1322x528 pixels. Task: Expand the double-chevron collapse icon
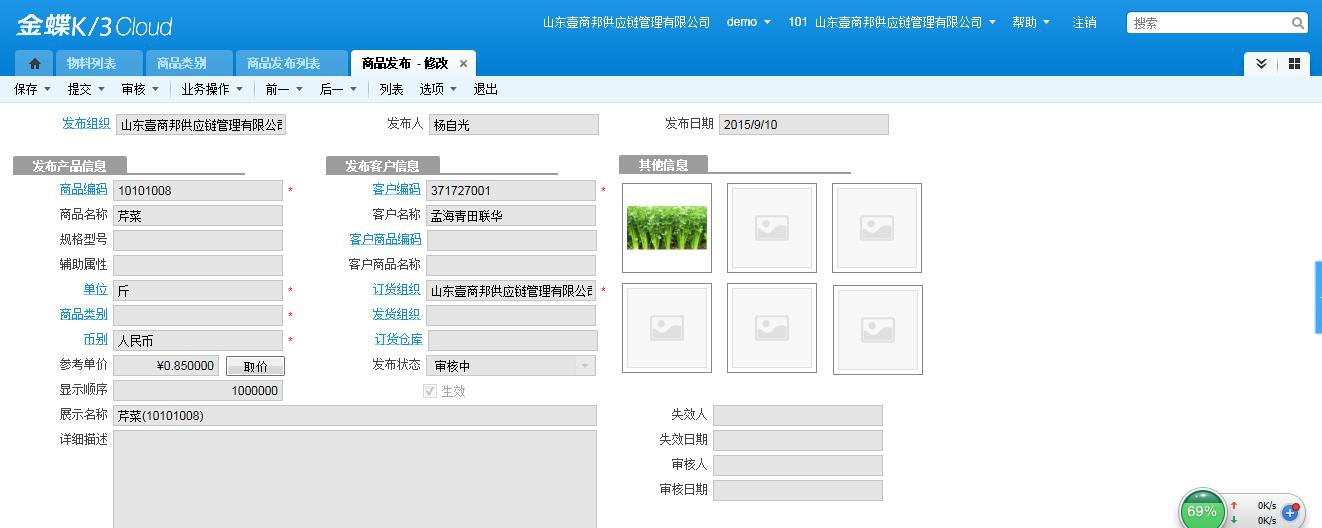(1261, 64)
